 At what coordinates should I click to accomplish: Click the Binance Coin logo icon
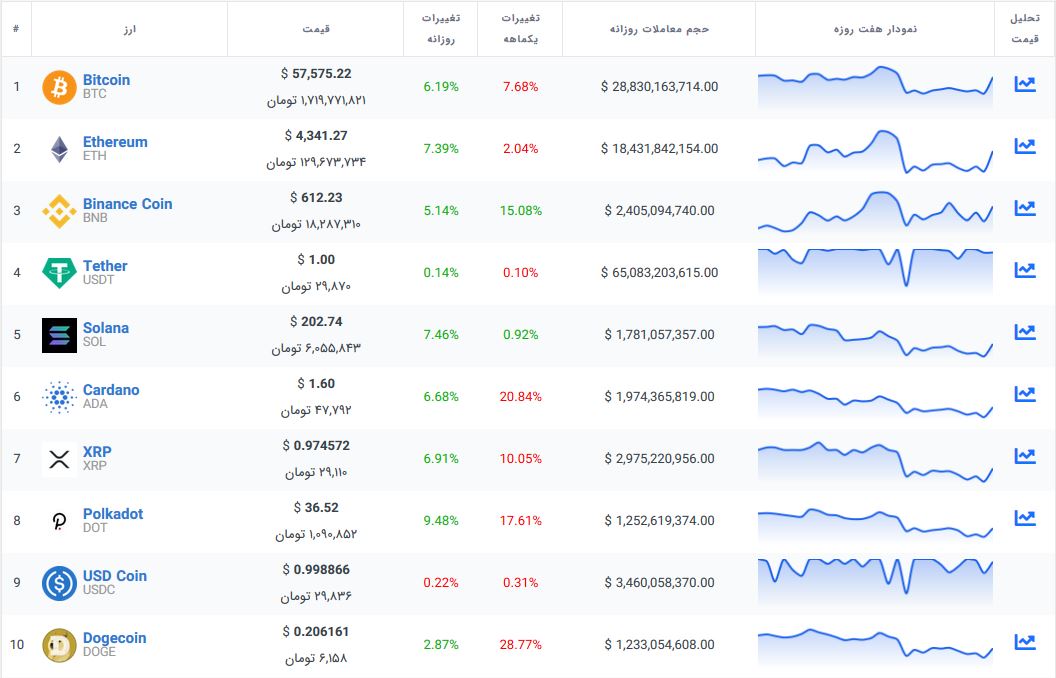click(59, 211)
